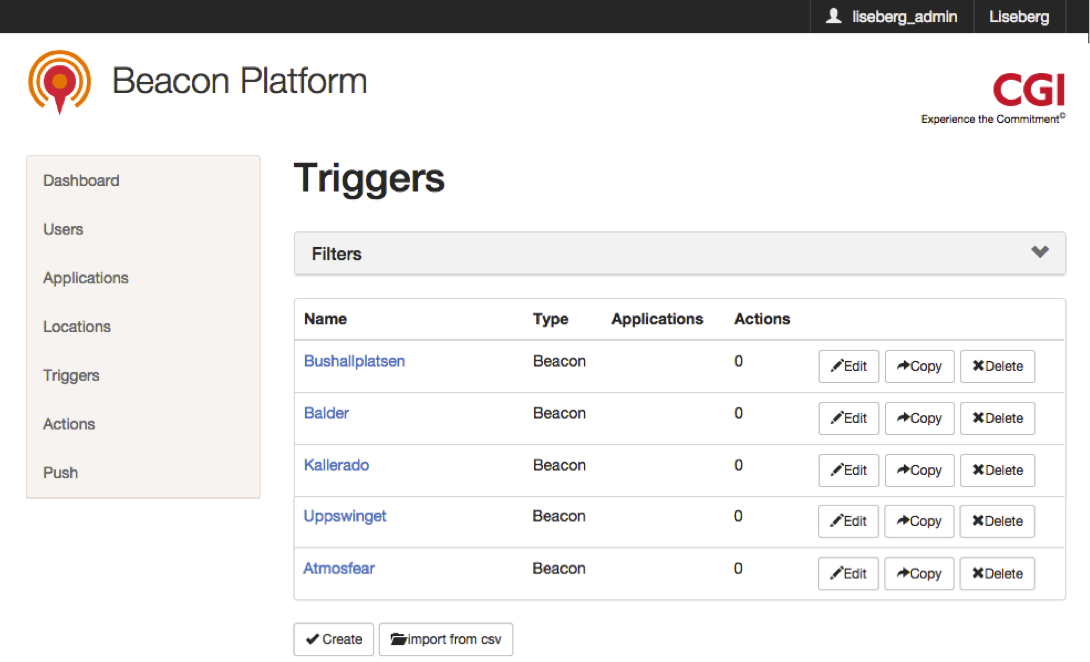Copy the Atmosfear trigger
This screenshot has width=1090, height=662.
click(919, 574)
